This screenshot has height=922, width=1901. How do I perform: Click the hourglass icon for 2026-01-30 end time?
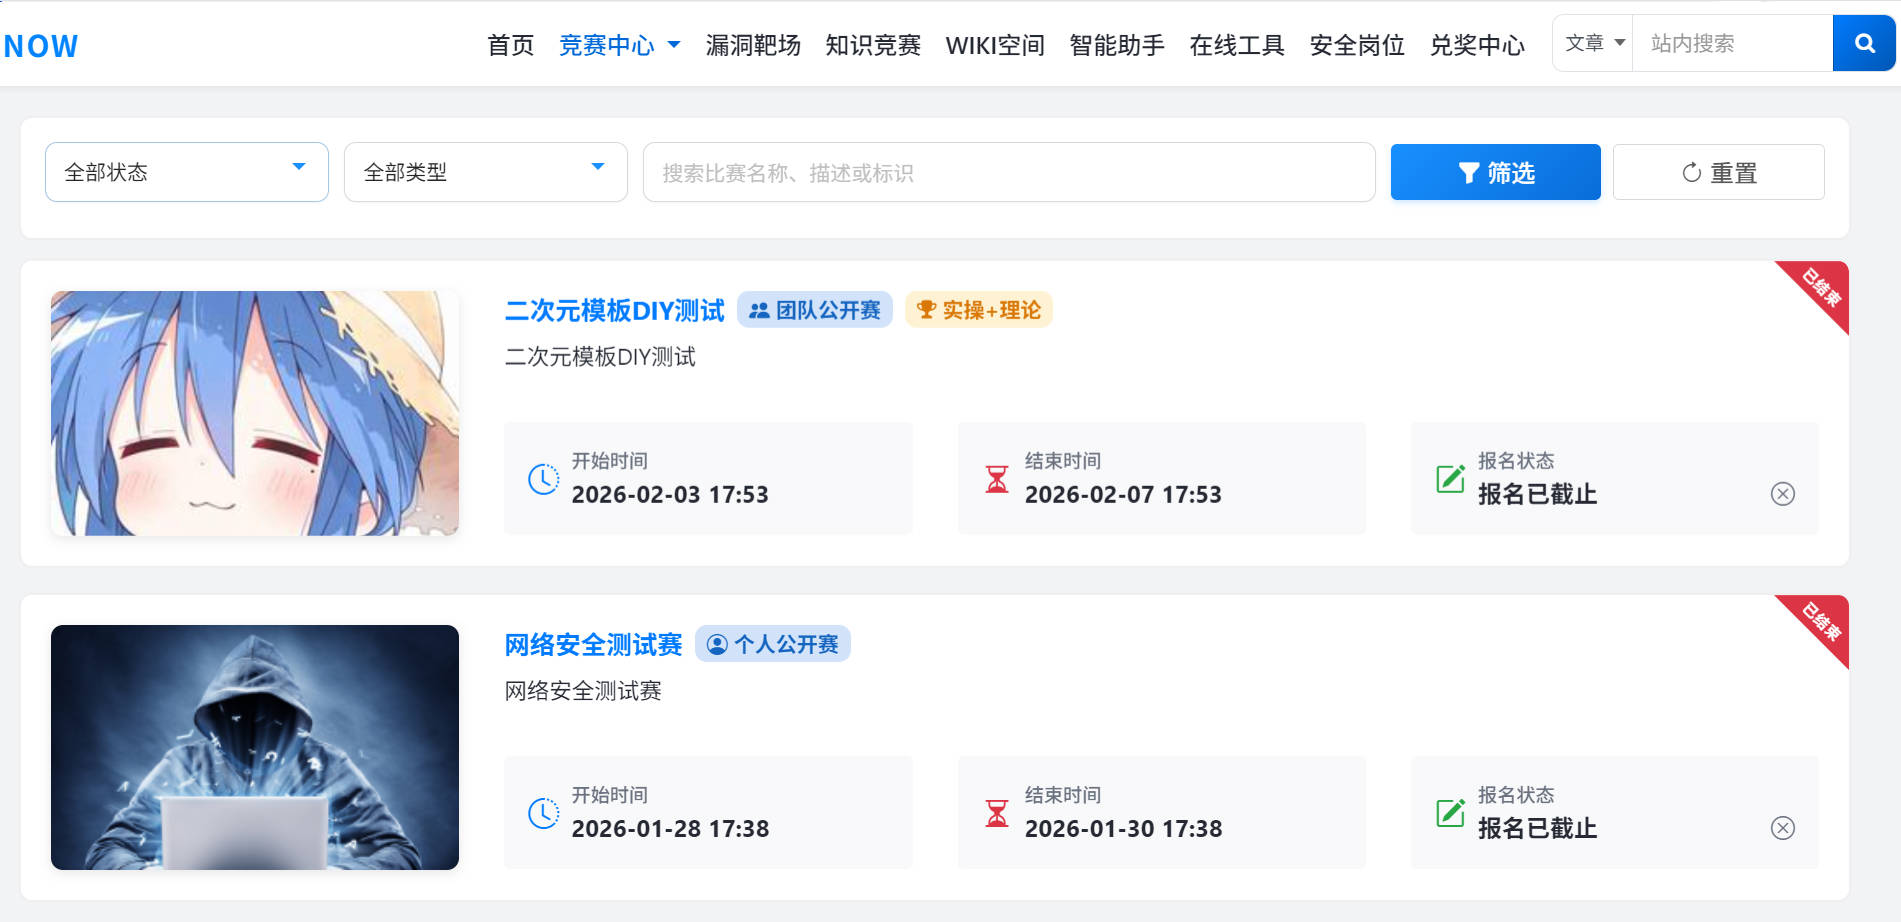coord(996,813)
